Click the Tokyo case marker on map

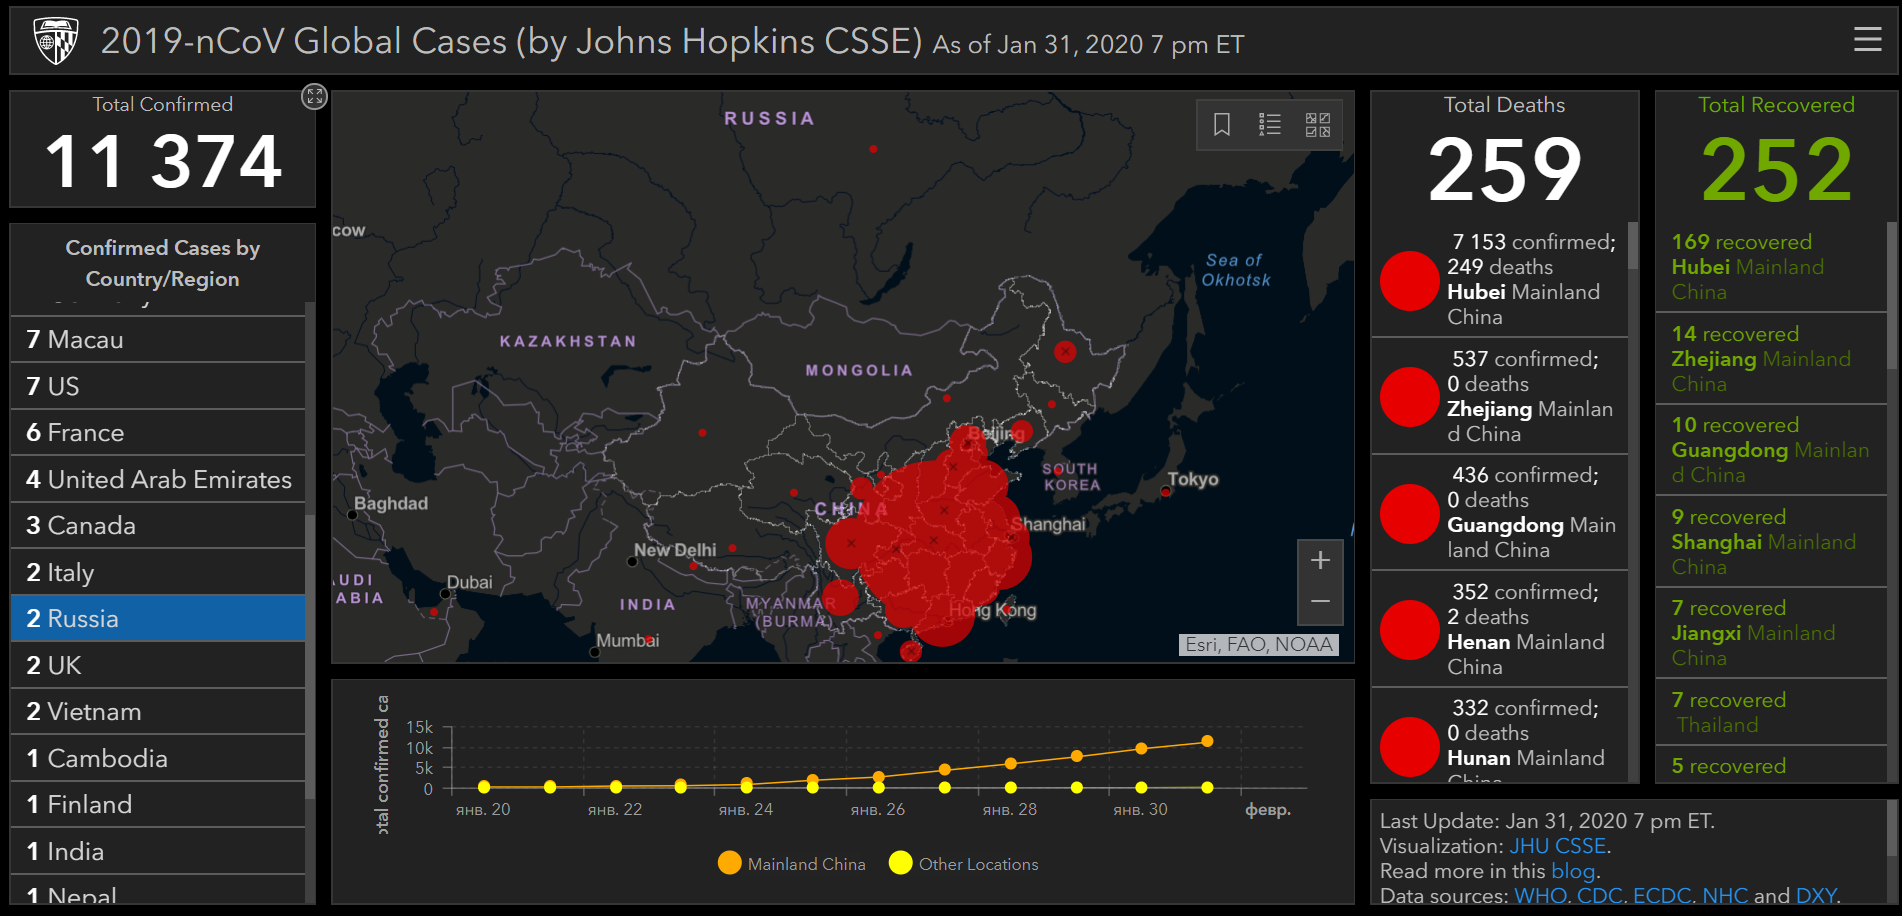click(1165, 492)
